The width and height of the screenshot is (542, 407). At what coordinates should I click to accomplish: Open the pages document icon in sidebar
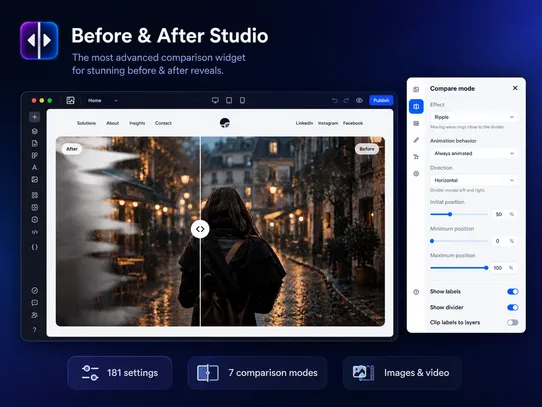click(x=35, y=143)
